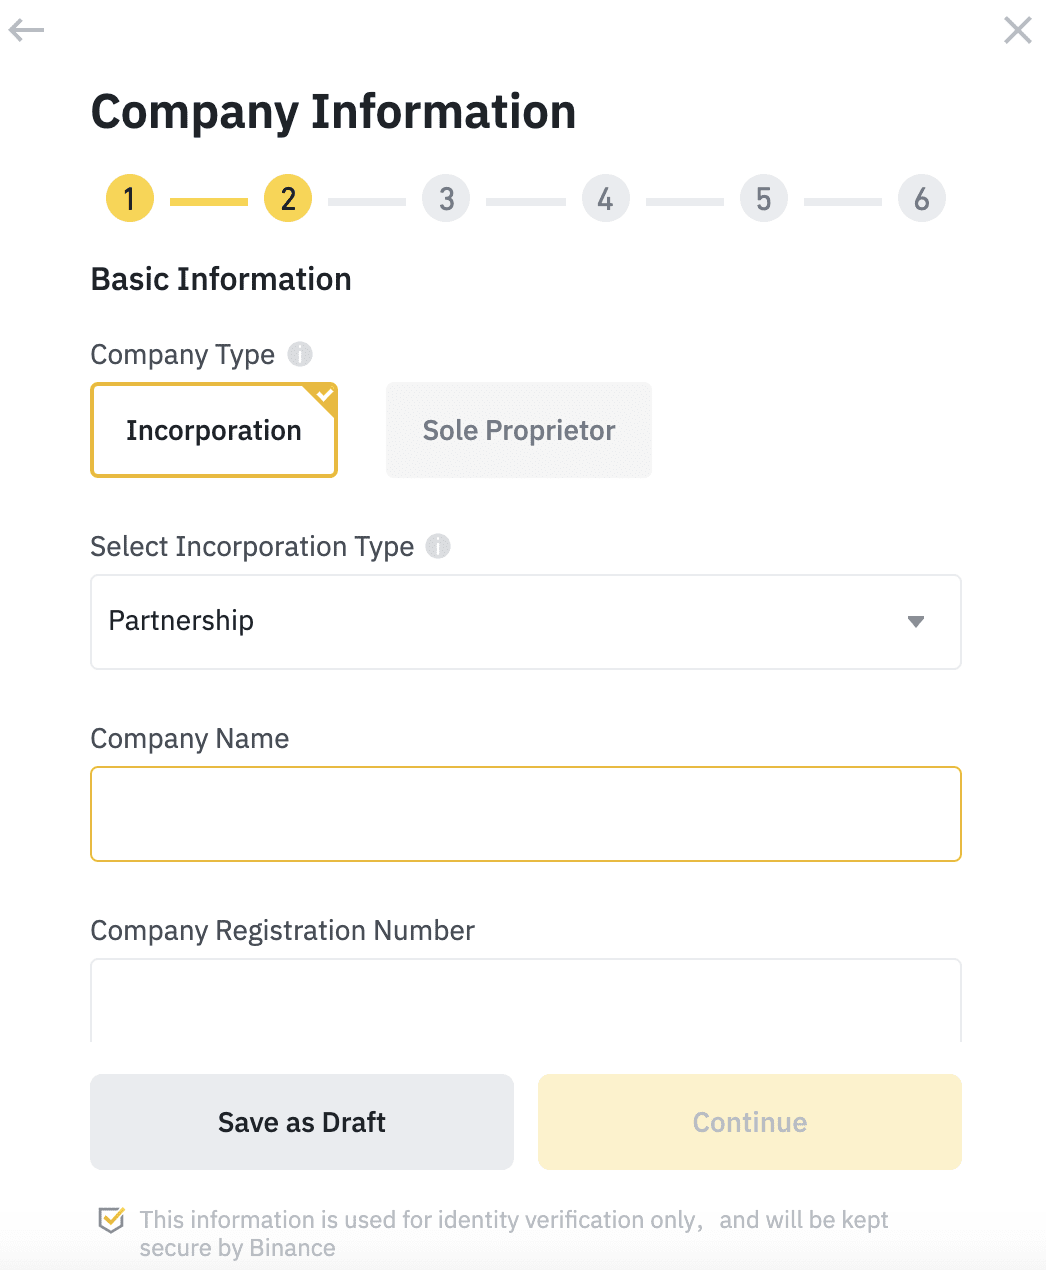The width and height of the screenshot is (1046, 1270).
Task: Show the Select Incorporation Type info icon
Action: (x=438, y=546)
